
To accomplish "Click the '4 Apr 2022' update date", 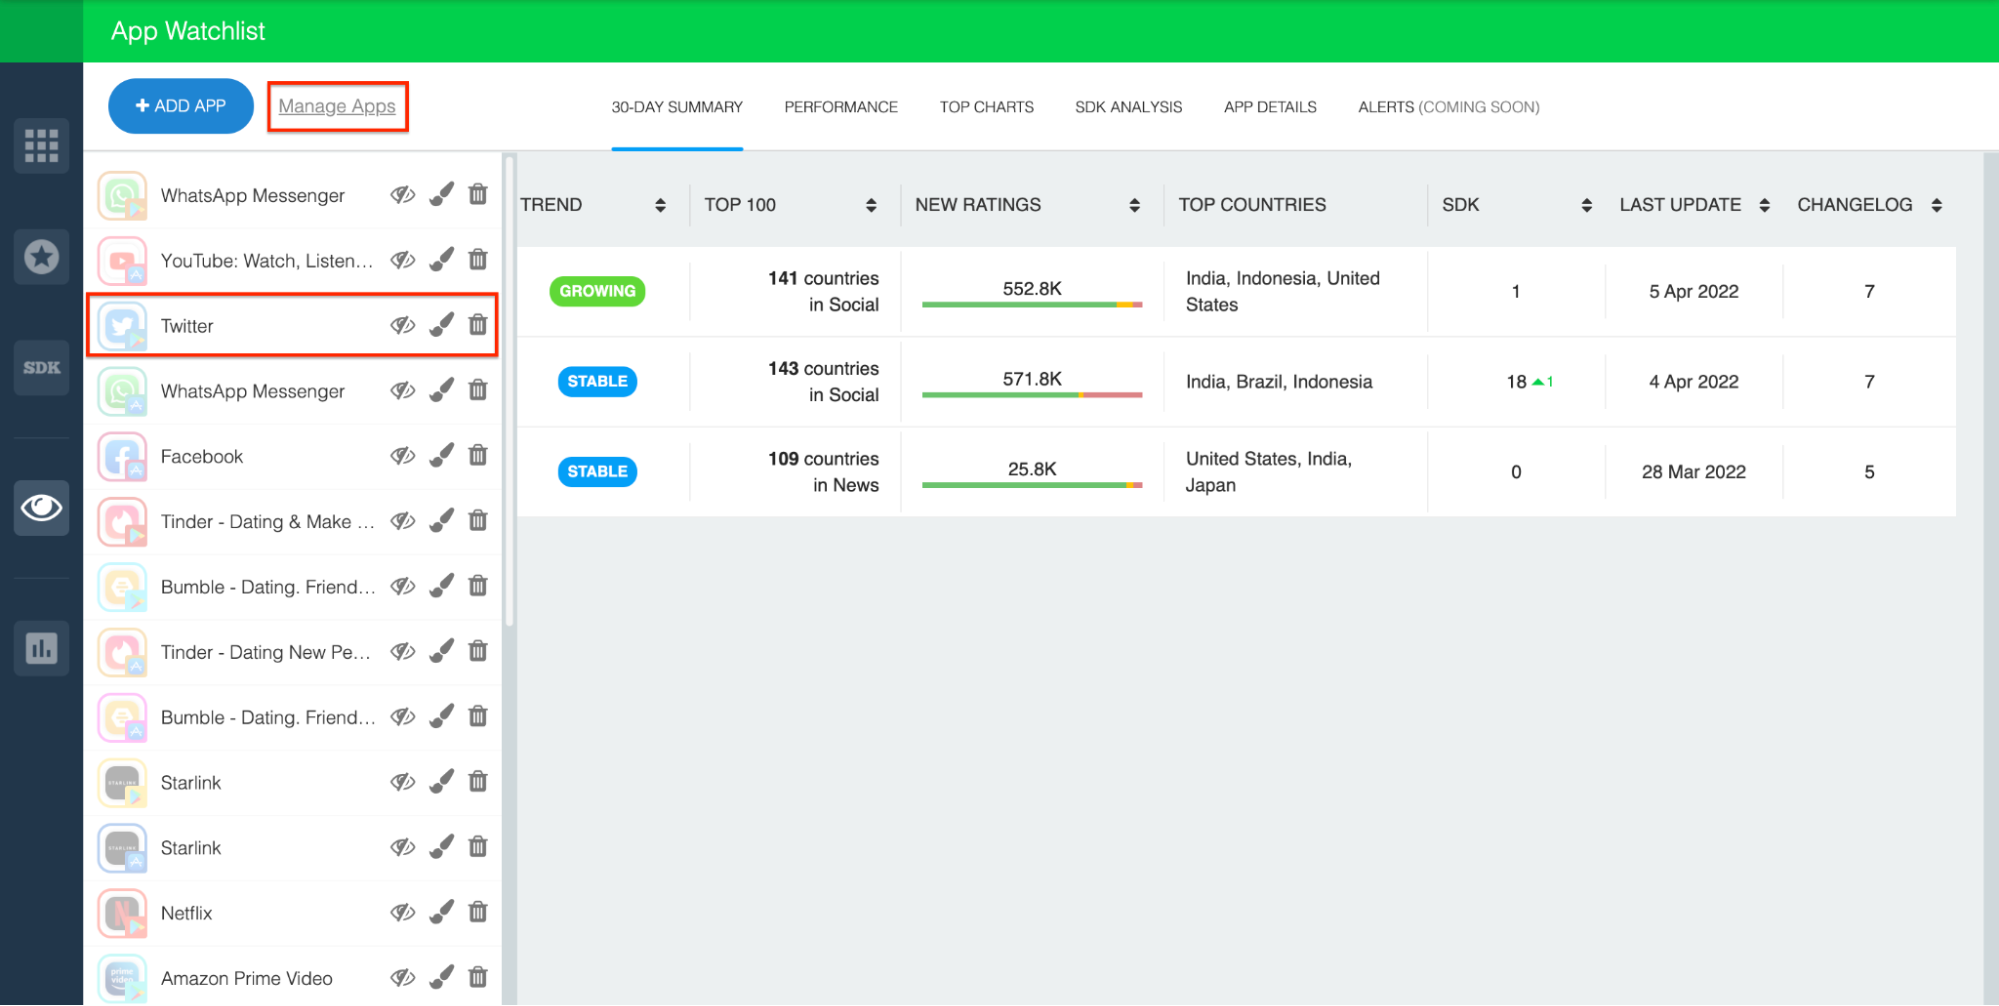I will pyautogui.click(x=1693, y=381).
